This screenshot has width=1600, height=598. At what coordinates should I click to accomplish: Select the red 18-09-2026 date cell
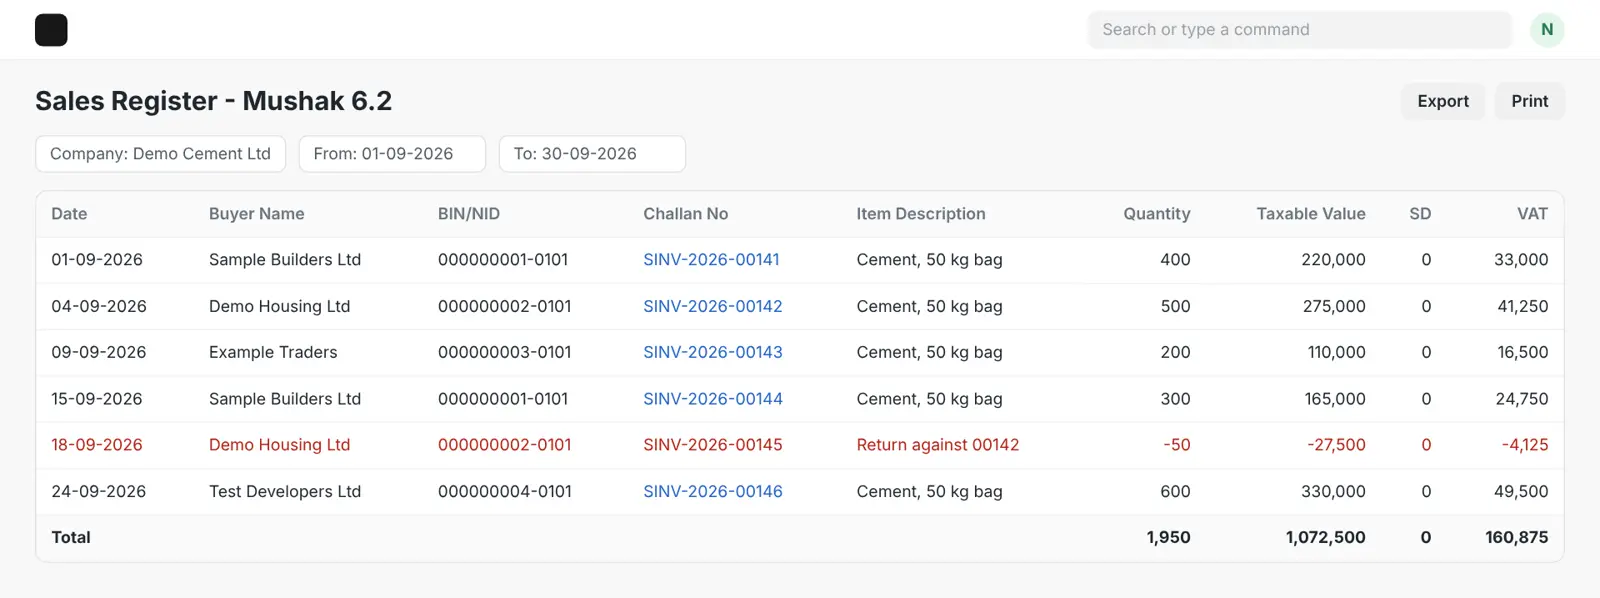[x=97, y=445]
